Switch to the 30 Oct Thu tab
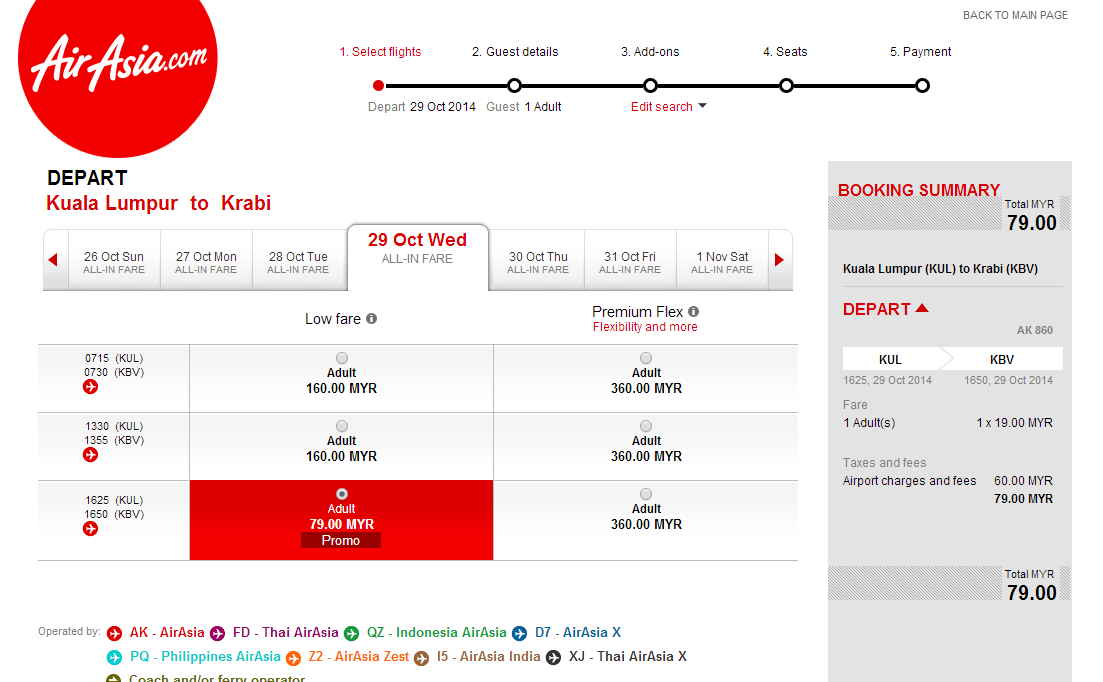 tap(538, 262)
